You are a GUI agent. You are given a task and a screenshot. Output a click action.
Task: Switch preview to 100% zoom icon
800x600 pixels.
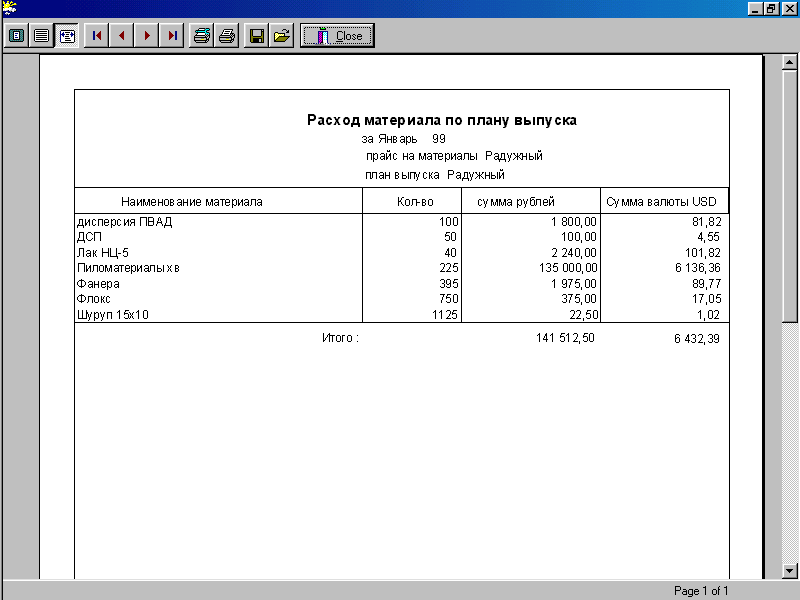42,36
